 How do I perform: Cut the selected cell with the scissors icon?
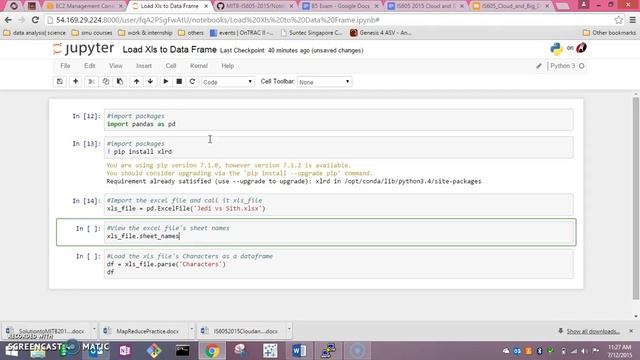tap(91, 82)
